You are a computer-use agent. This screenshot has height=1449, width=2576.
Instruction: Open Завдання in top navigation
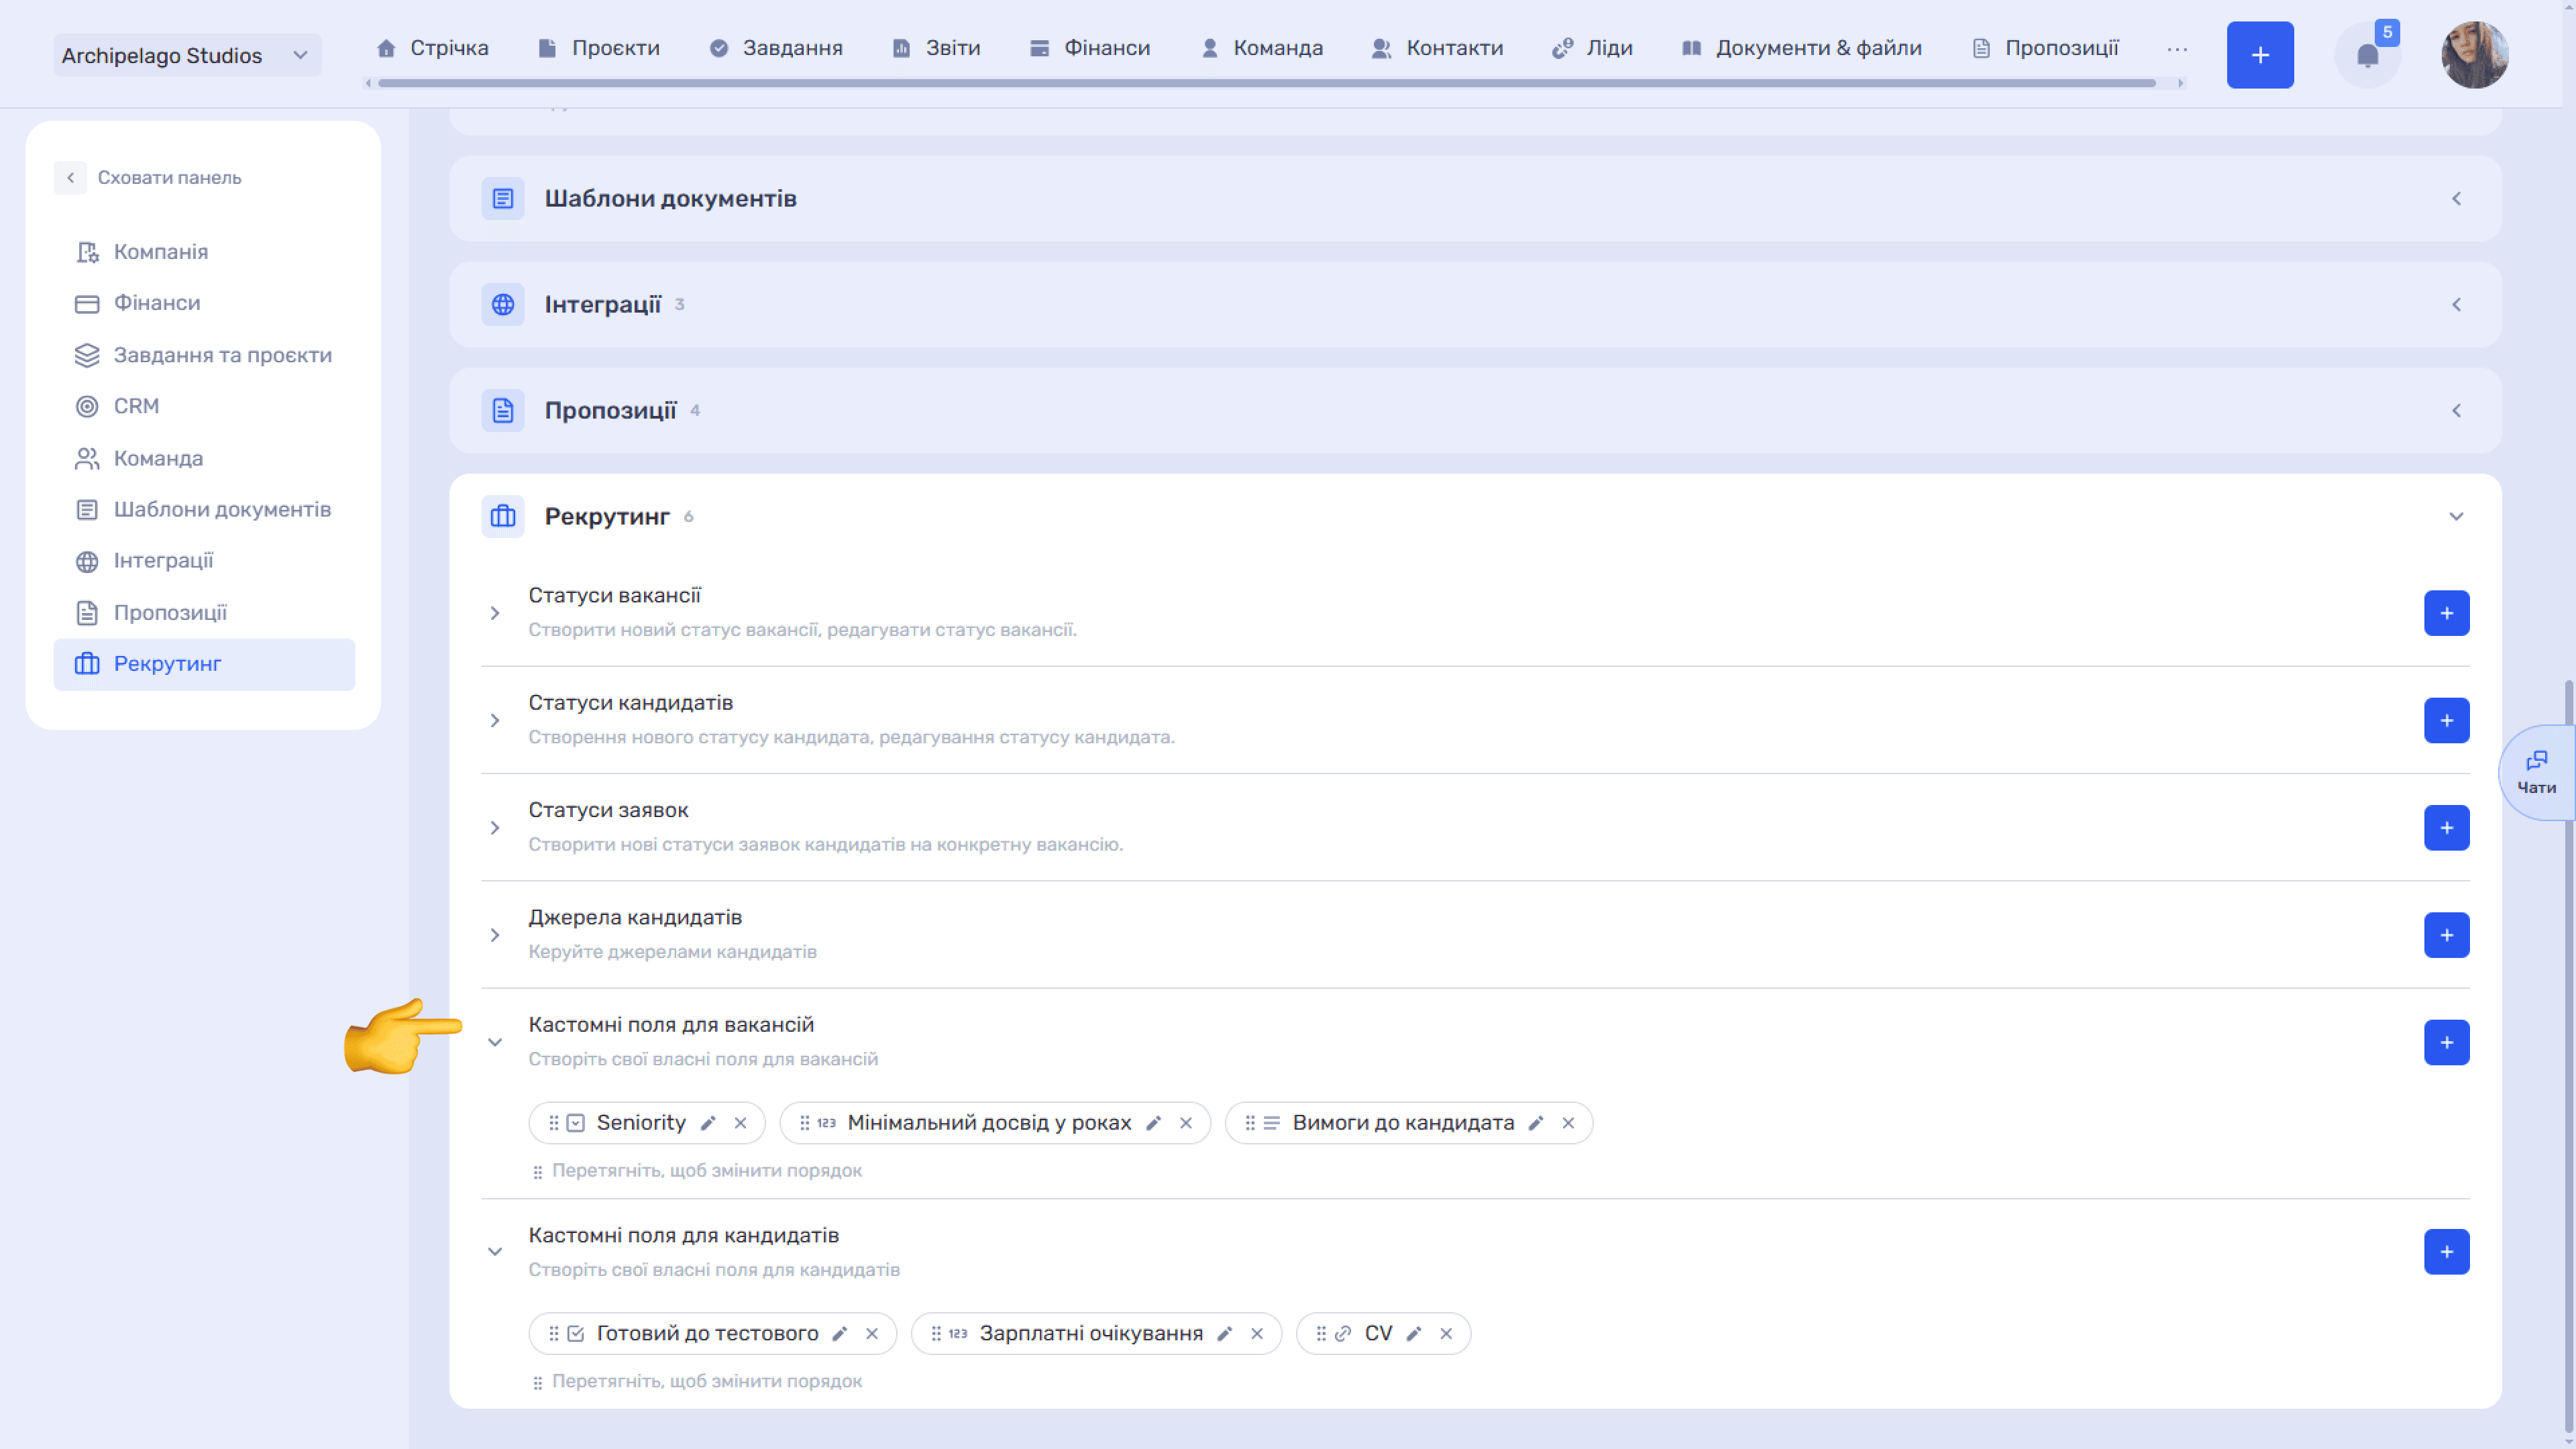(x=776, y=48)
